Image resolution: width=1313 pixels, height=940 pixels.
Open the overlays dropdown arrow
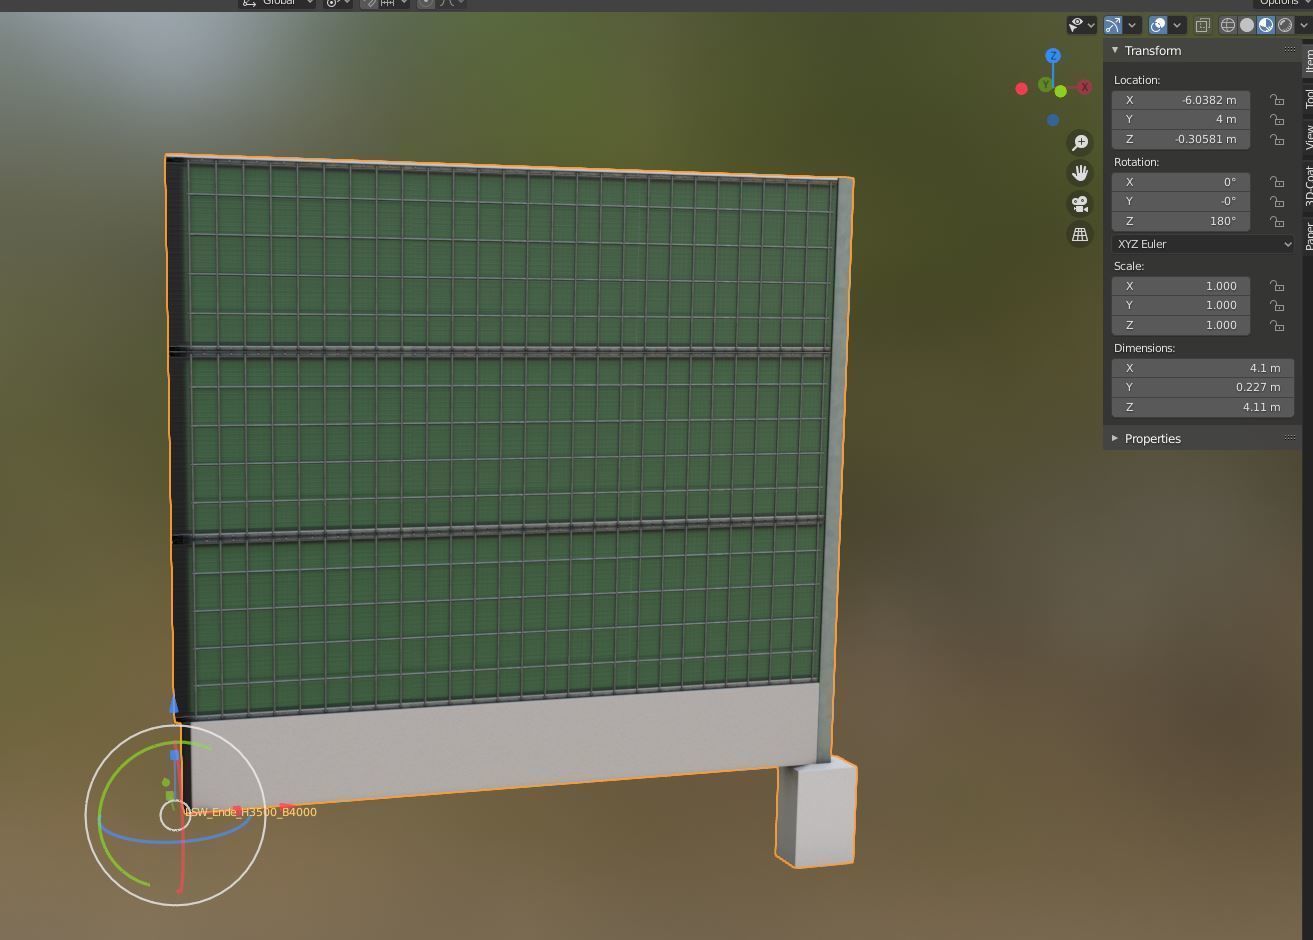[x=1177, y=25]
